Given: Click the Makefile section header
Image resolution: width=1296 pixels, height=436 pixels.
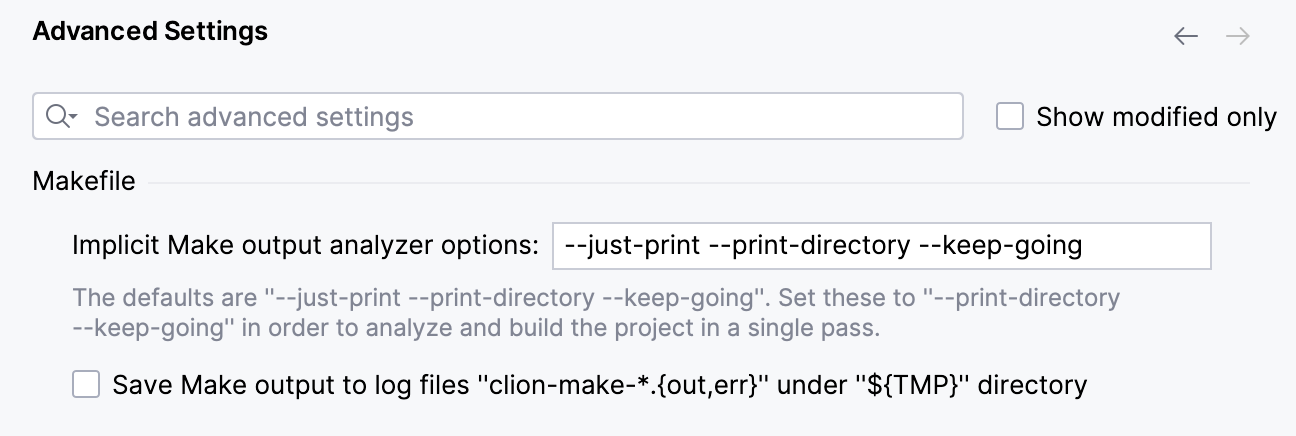Looking at the screenshot, I should (84, 181).
